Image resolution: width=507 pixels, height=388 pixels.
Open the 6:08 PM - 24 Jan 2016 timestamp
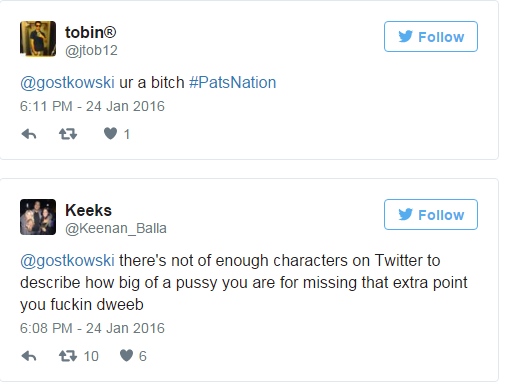(92, 329)
